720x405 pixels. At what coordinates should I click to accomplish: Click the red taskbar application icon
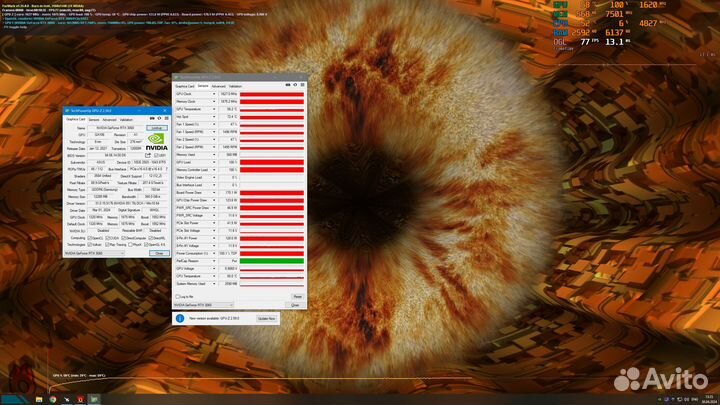(x=80, y=399)
